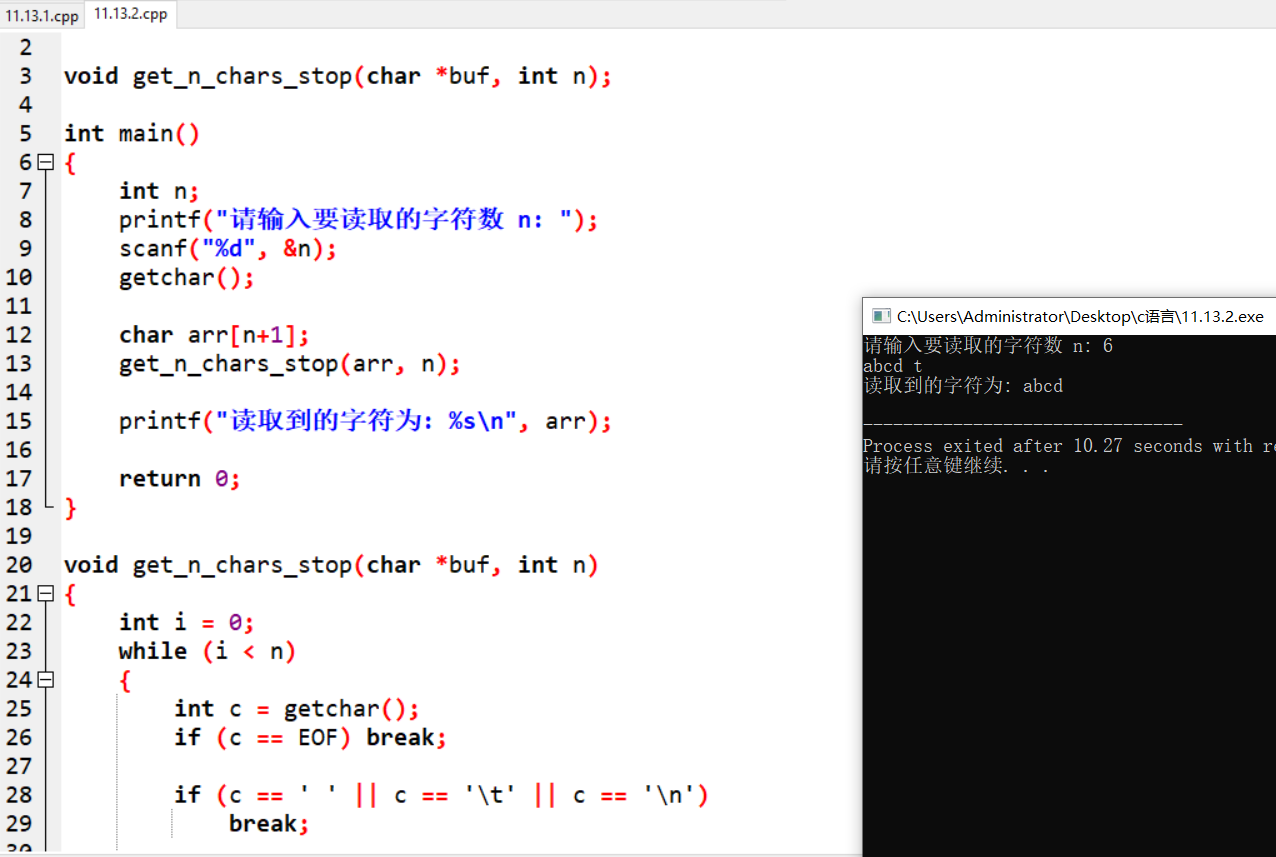Click the scanf("%d", &n) statement

click(x=228, y=249)
